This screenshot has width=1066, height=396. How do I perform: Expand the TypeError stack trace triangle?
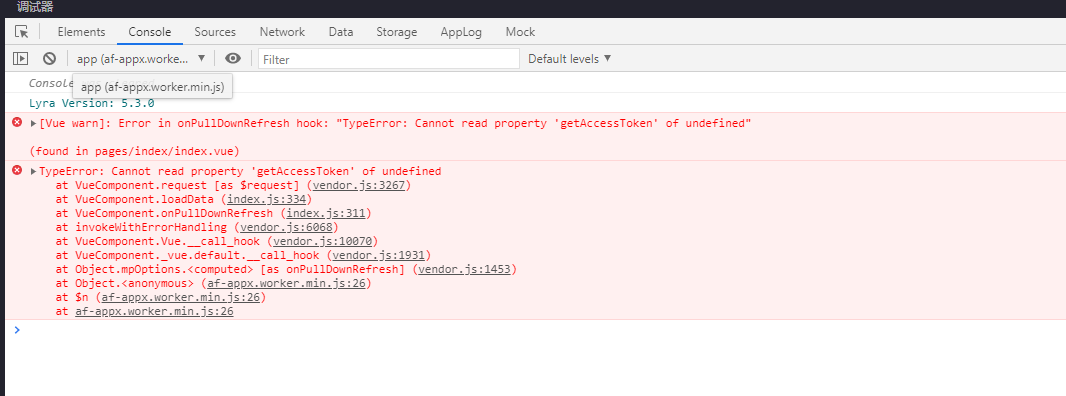[34, 171]
